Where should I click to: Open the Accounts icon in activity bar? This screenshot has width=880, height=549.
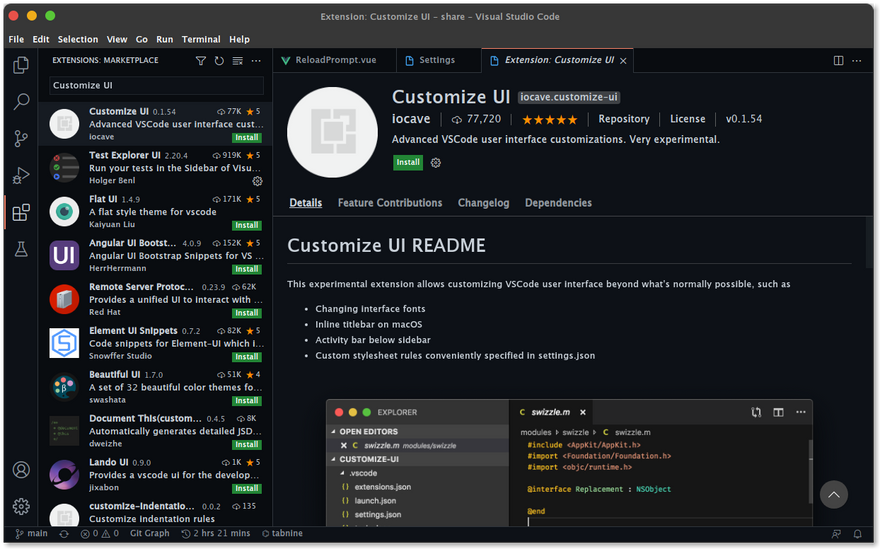coord(20,470)
